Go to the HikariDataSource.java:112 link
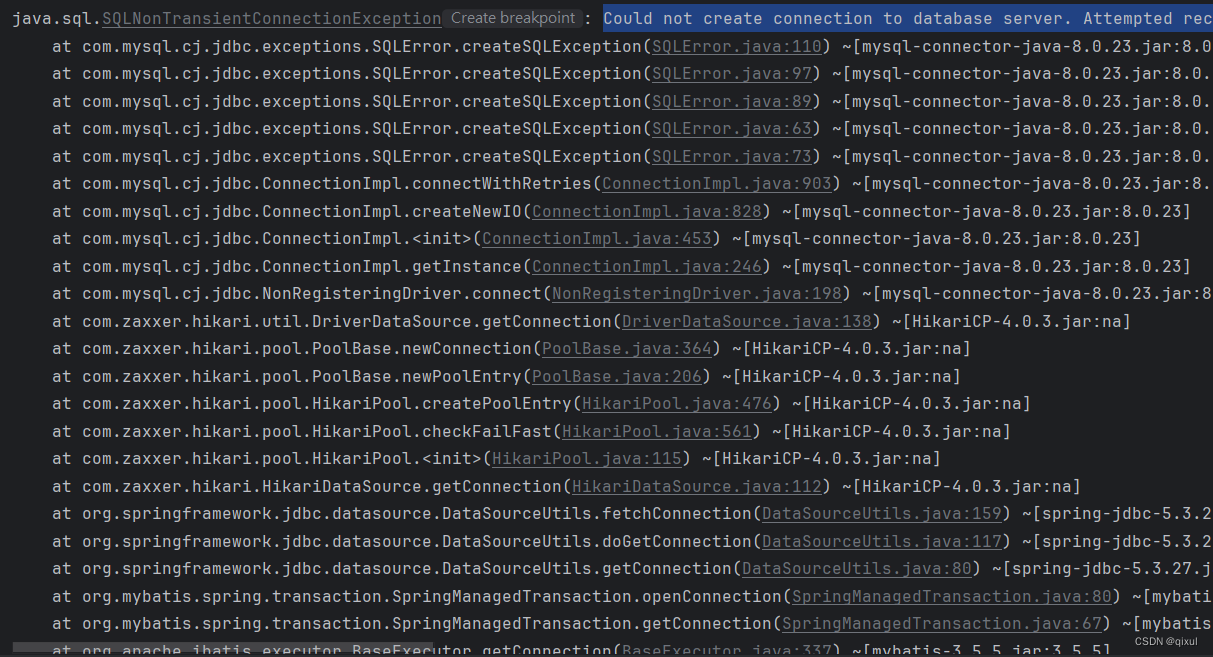 click(x=696, y=486)
